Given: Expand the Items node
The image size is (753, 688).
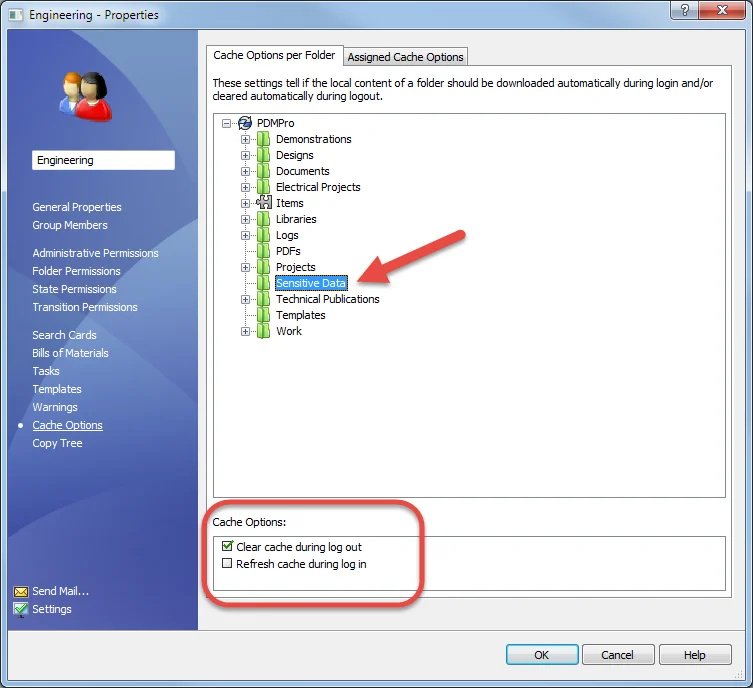Looking at the screenshot, I should (245, 204).
